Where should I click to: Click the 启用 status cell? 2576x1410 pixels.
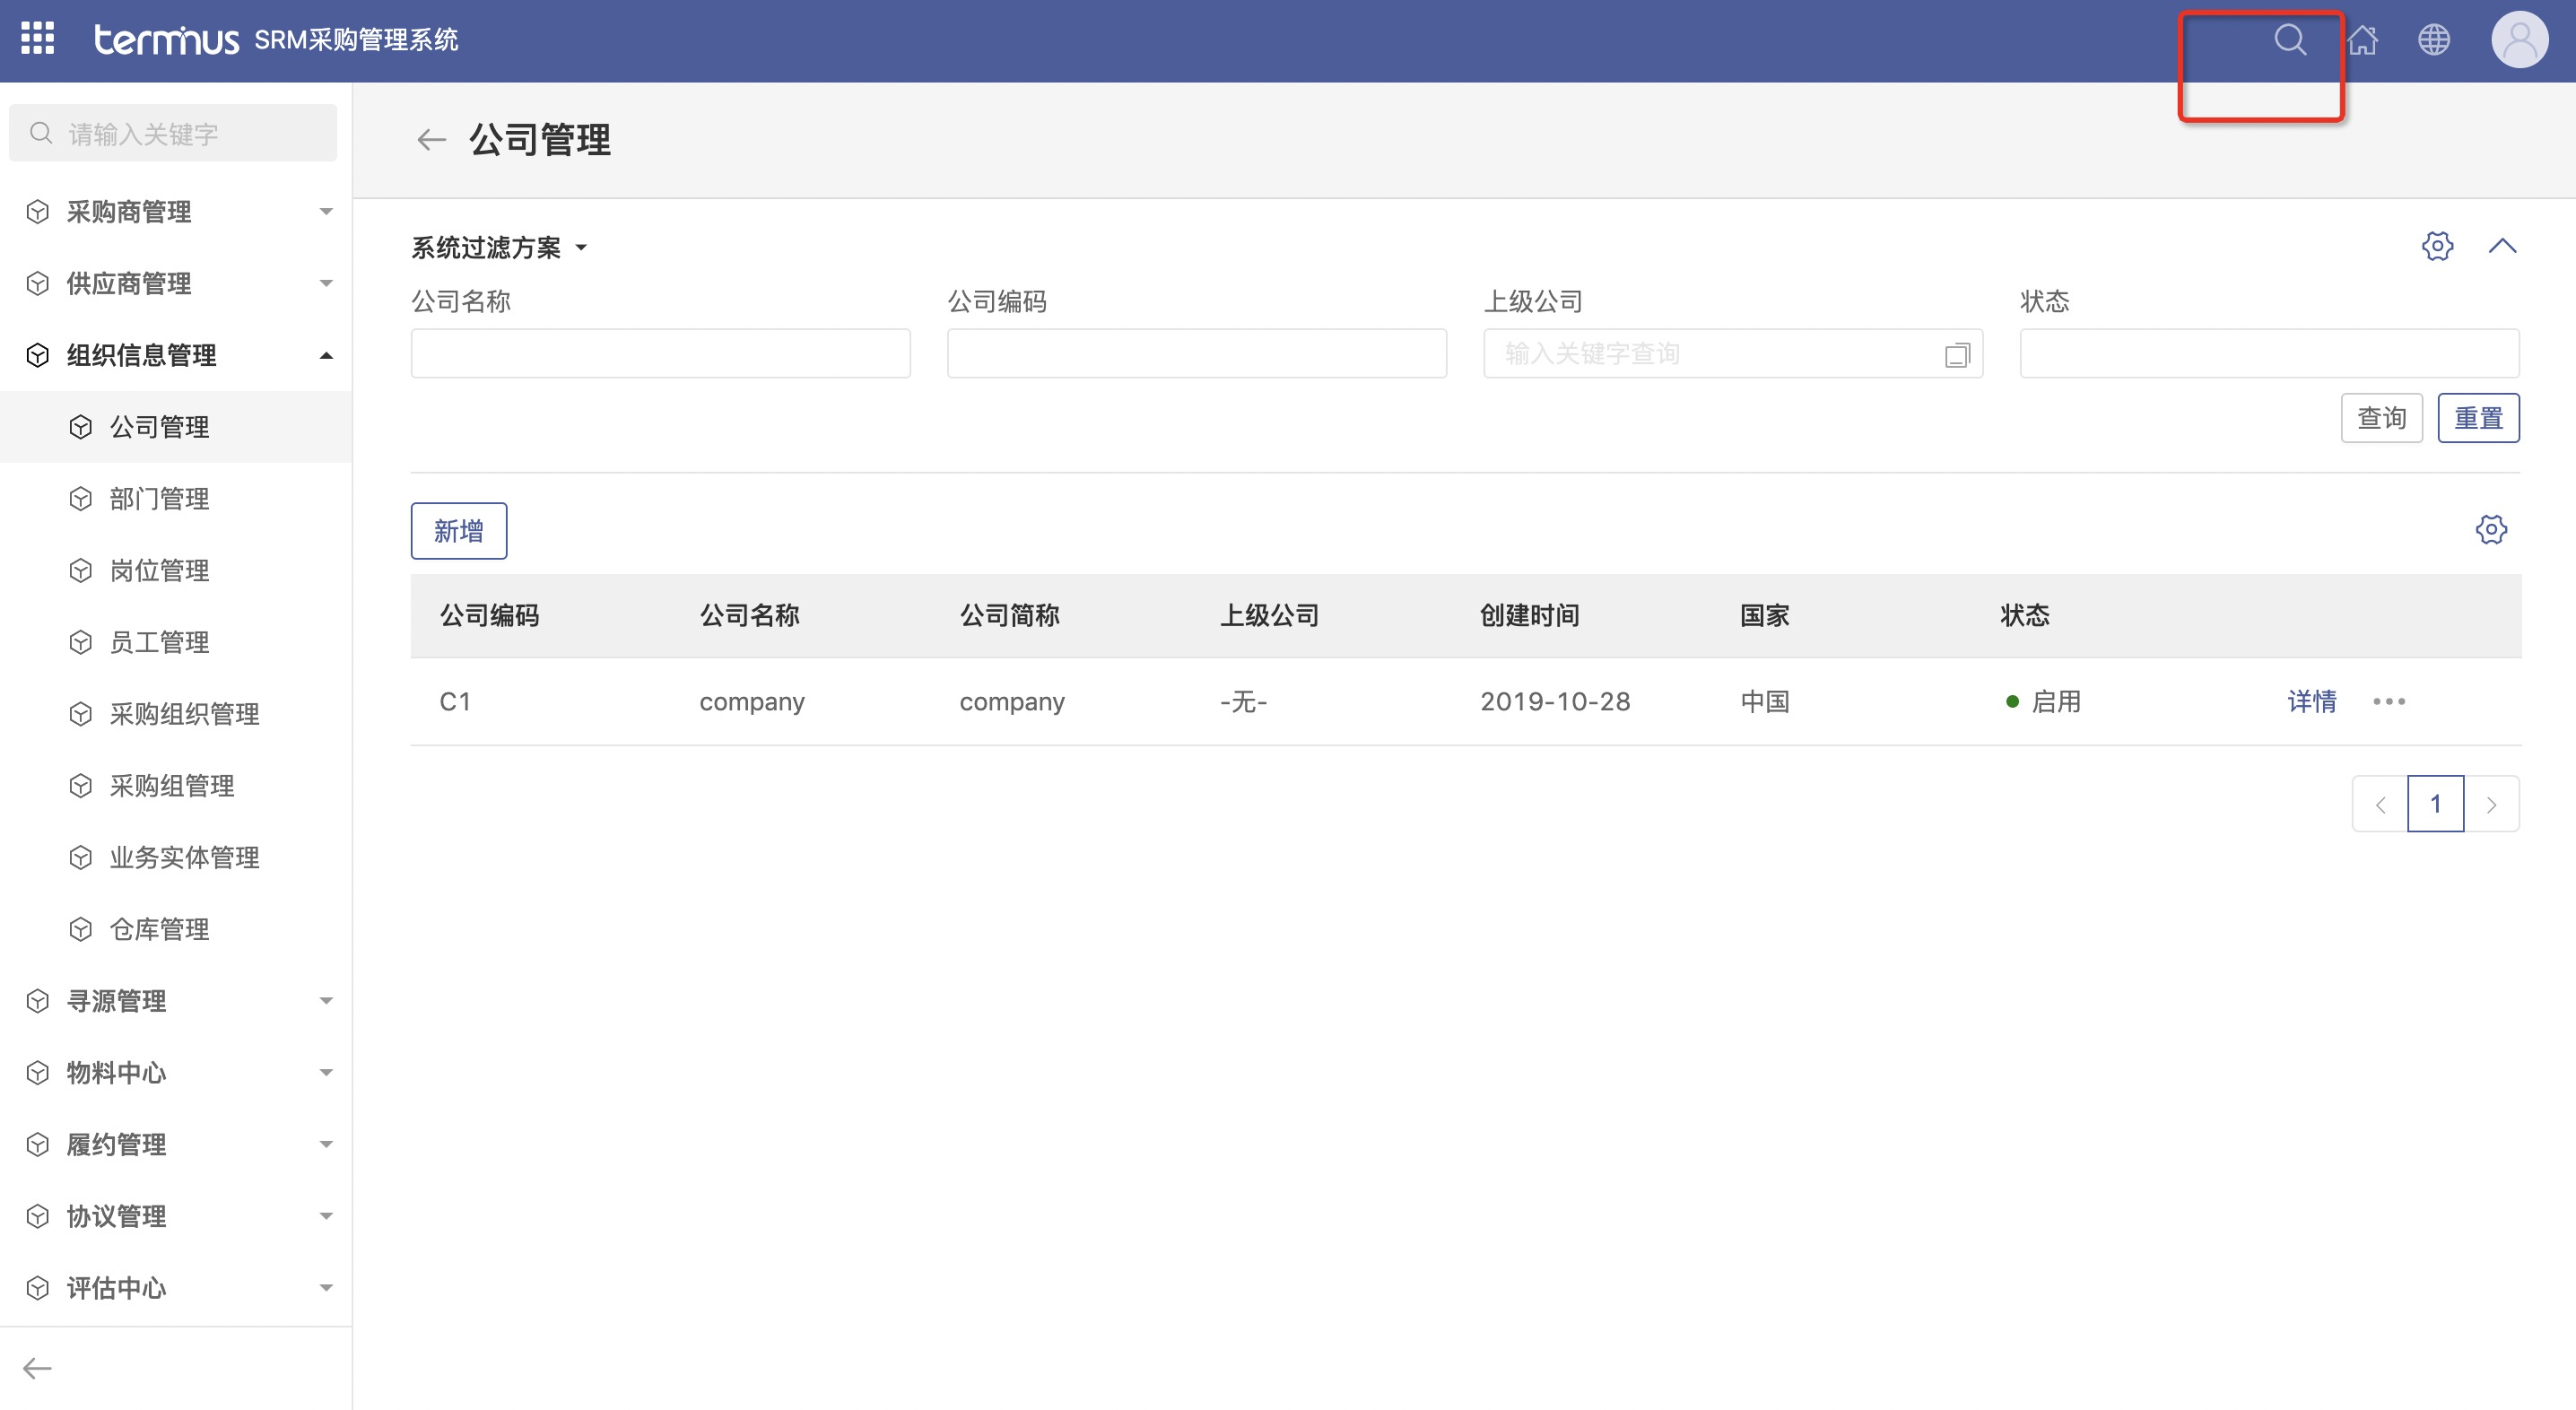pyautogui.click(x=2043, y=702)
